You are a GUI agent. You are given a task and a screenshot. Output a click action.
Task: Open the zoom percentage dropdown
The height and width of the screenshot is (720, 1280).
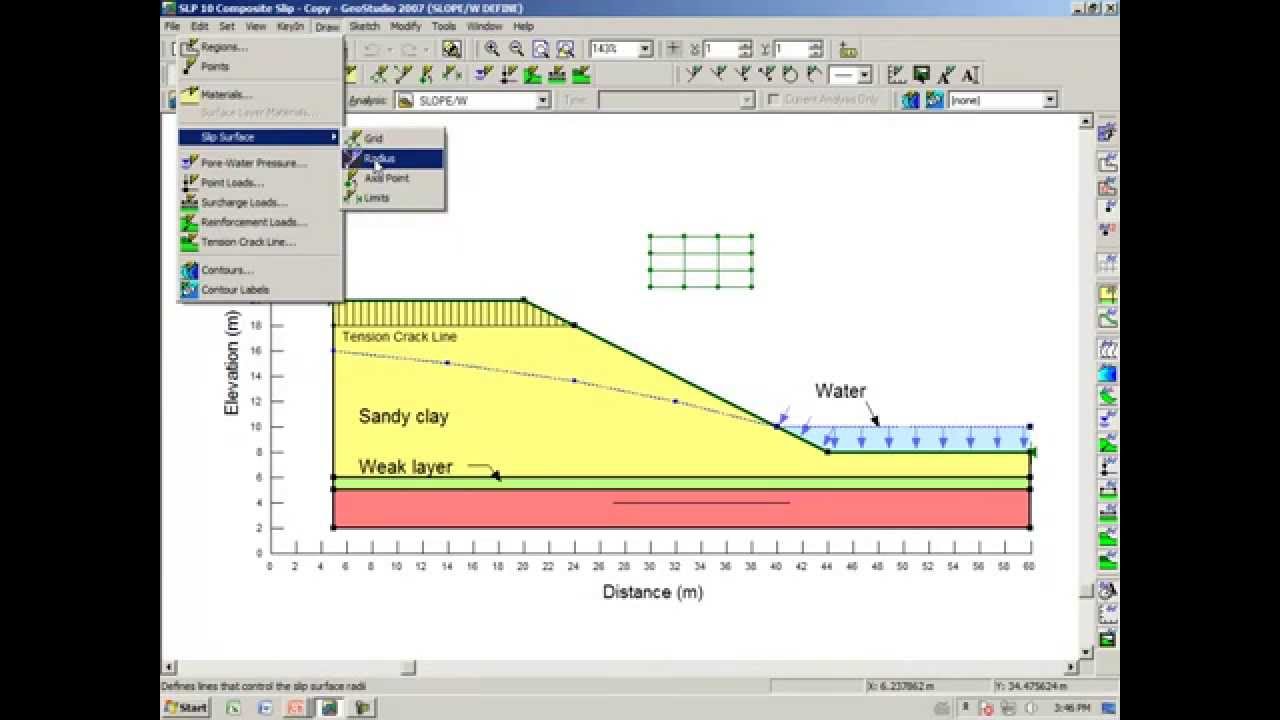pos(645,49)
